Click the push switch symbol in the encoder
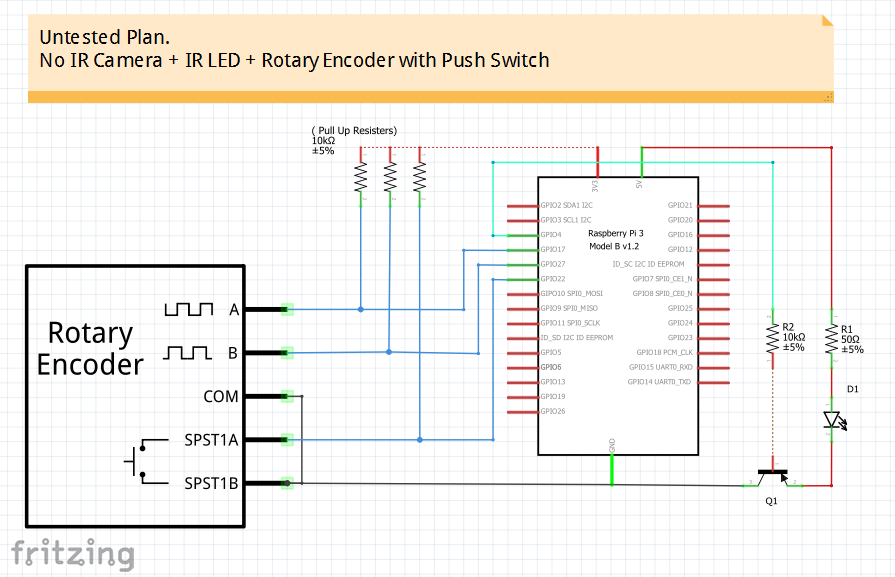The image size is (895, 577). (145, 461)
